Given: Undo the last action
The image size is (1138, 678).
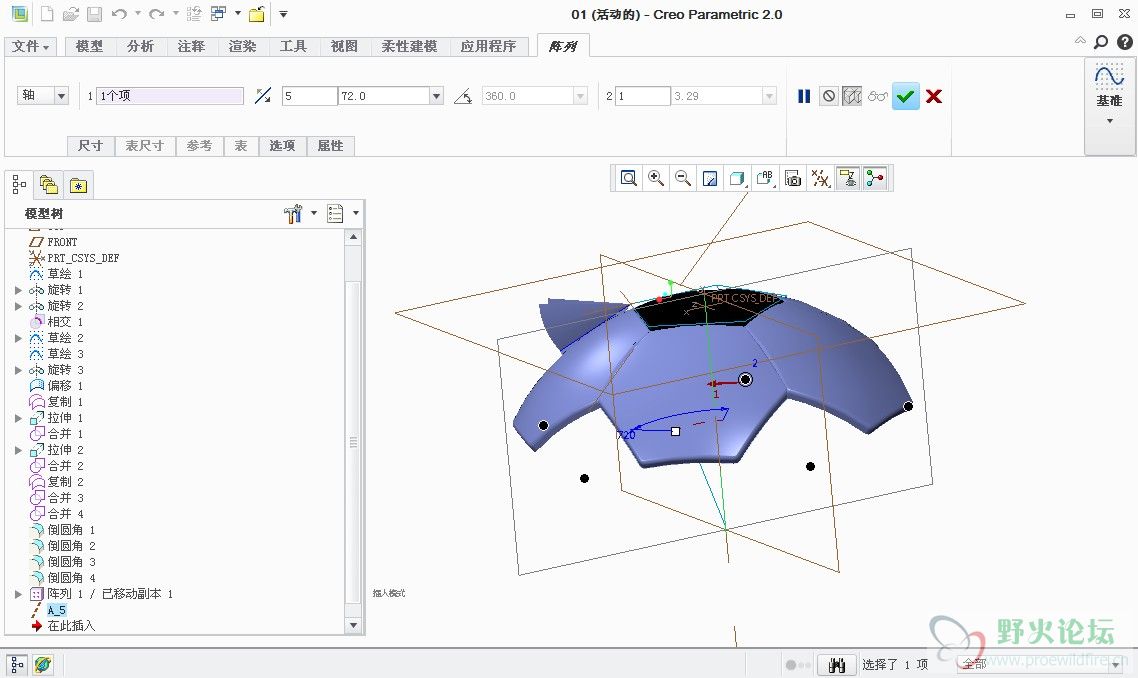Looking at the screenshot, I should (119, 14).
